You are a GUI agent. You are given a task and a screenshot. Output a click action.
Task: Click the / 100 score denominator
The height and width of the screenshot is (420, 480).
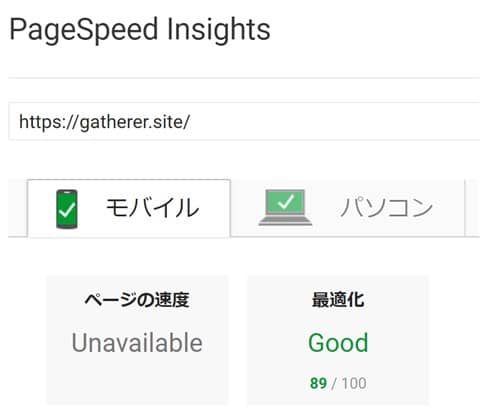click(349, 383)
